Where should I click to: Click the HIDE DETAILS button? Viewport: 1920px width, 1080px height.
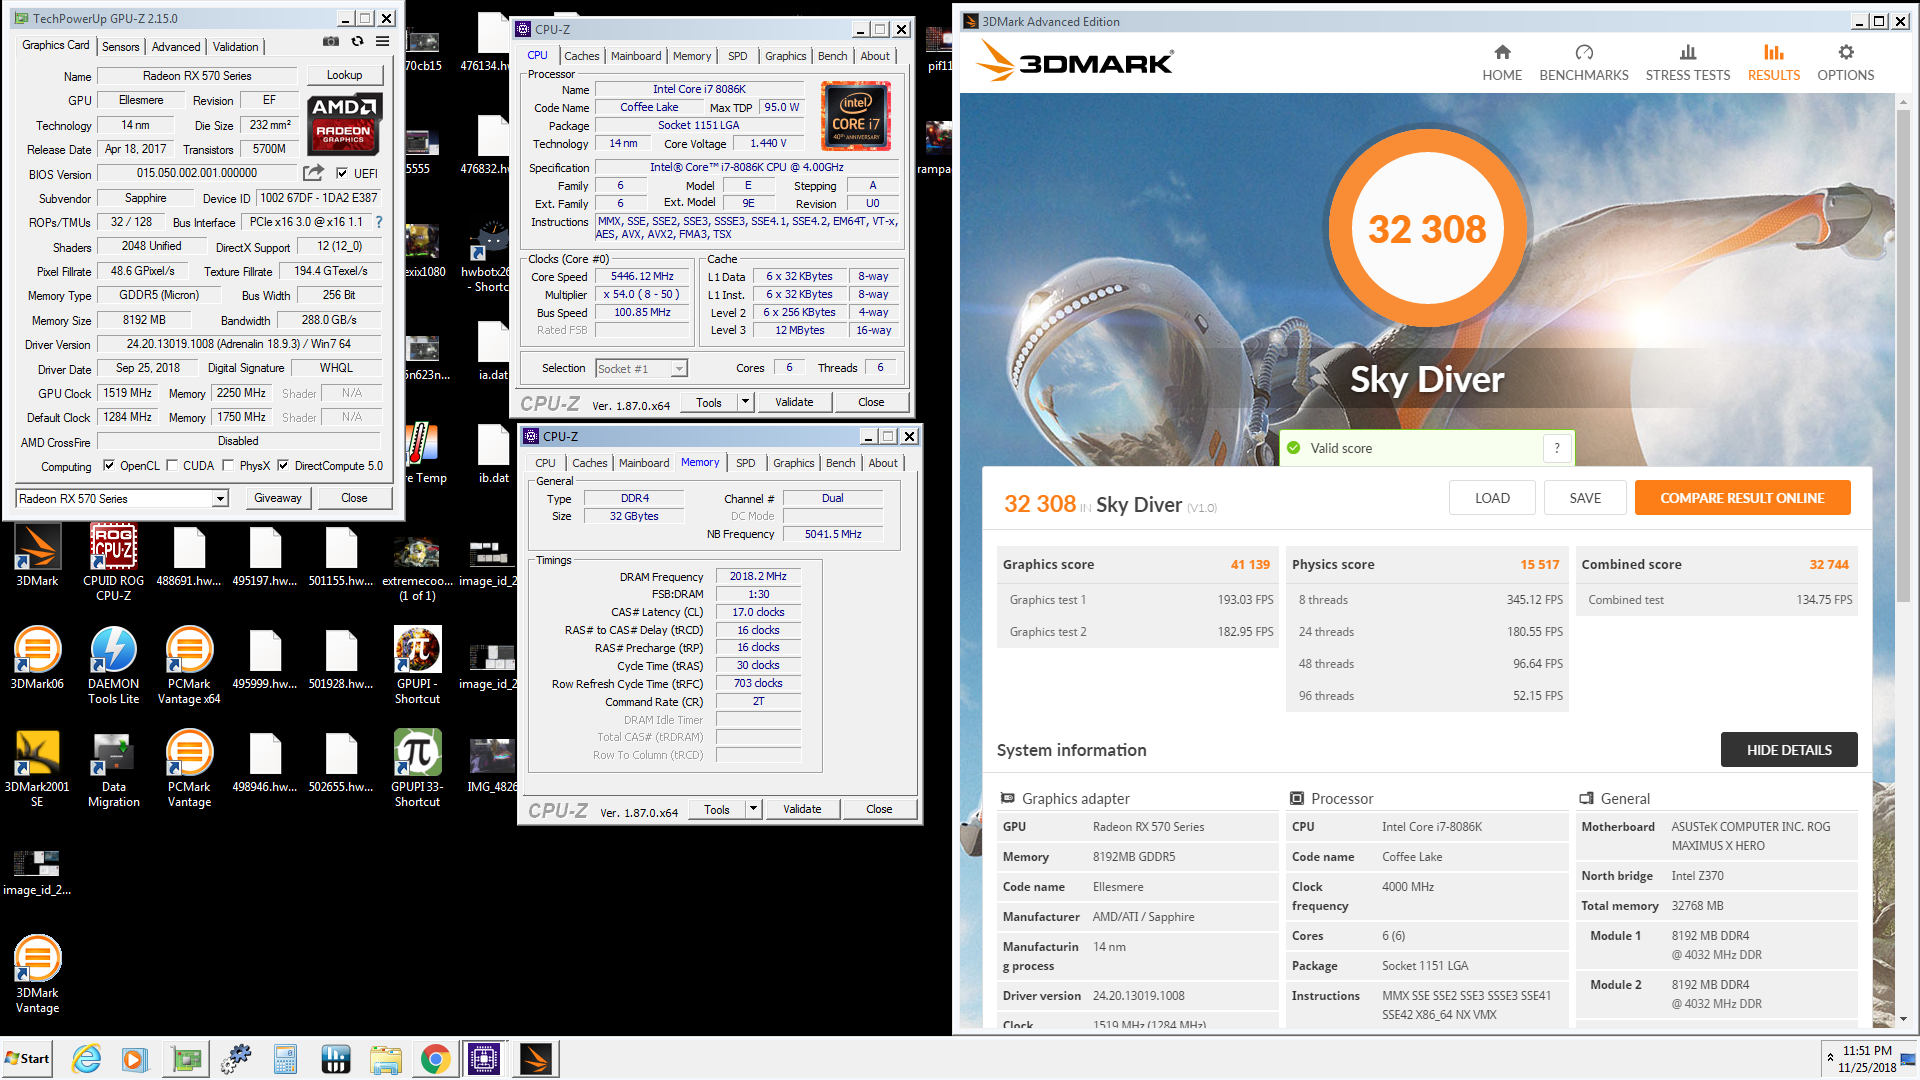tap(1789, 750)
